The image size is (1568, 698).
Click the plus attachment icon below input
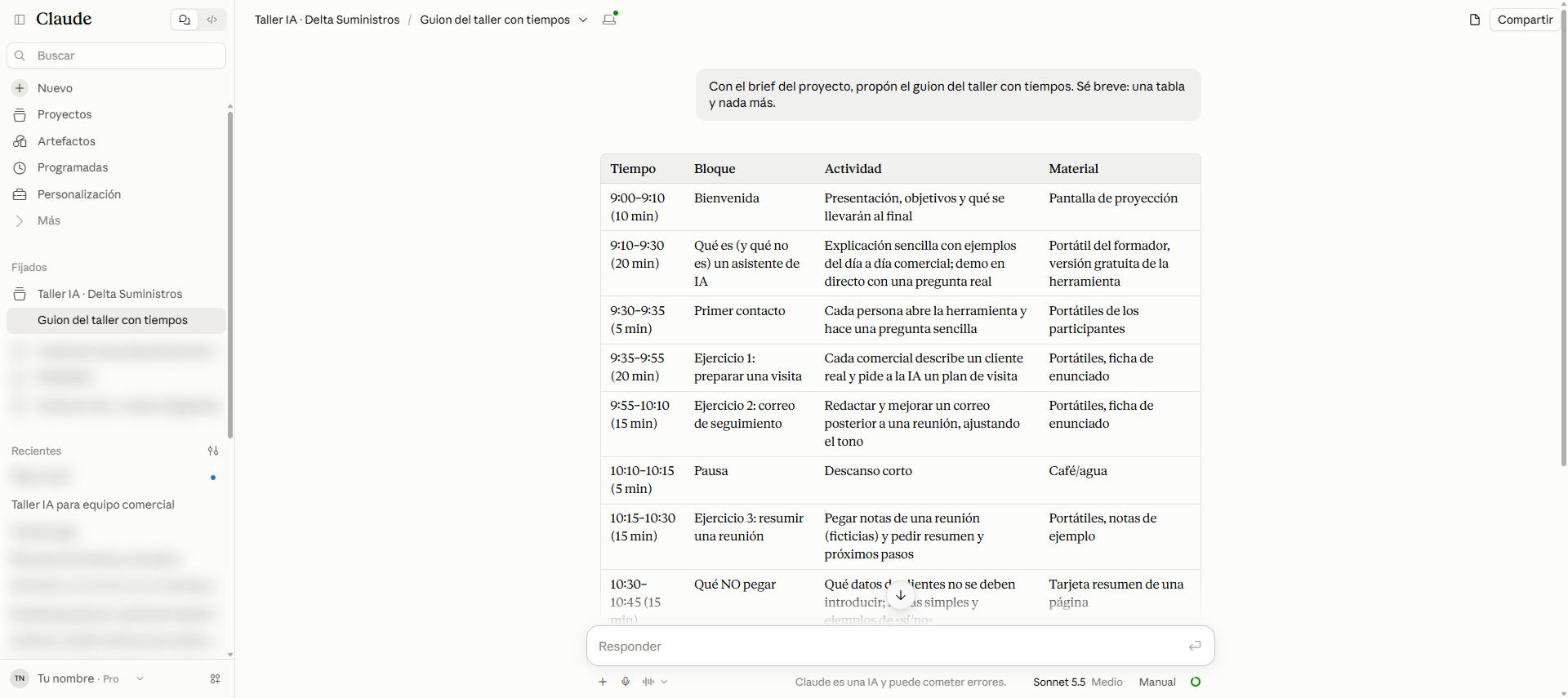[x=602, y=682]
